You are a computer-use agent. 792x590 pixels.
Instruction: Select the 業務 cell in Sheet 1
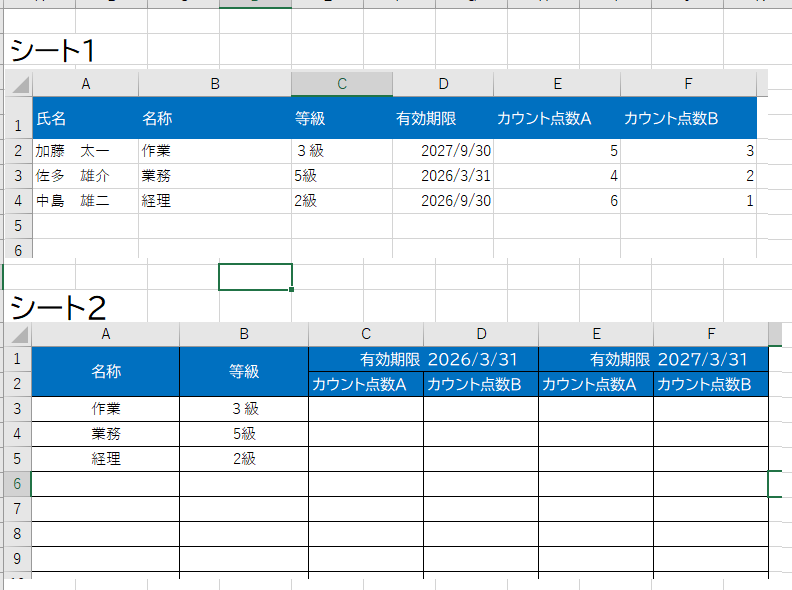point(215,176)
